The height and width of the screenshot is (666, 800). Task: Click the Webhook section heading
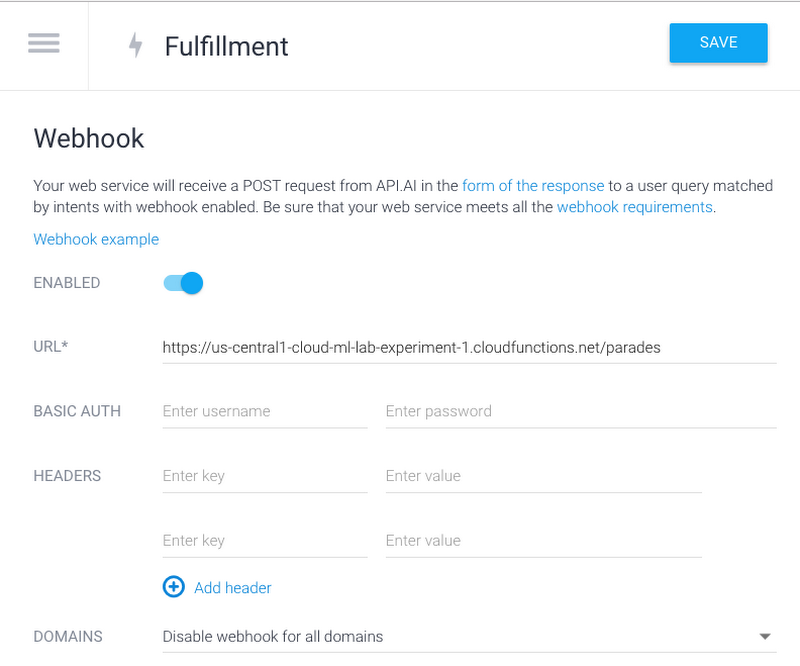pyautogui.click(x=89, y=138)
